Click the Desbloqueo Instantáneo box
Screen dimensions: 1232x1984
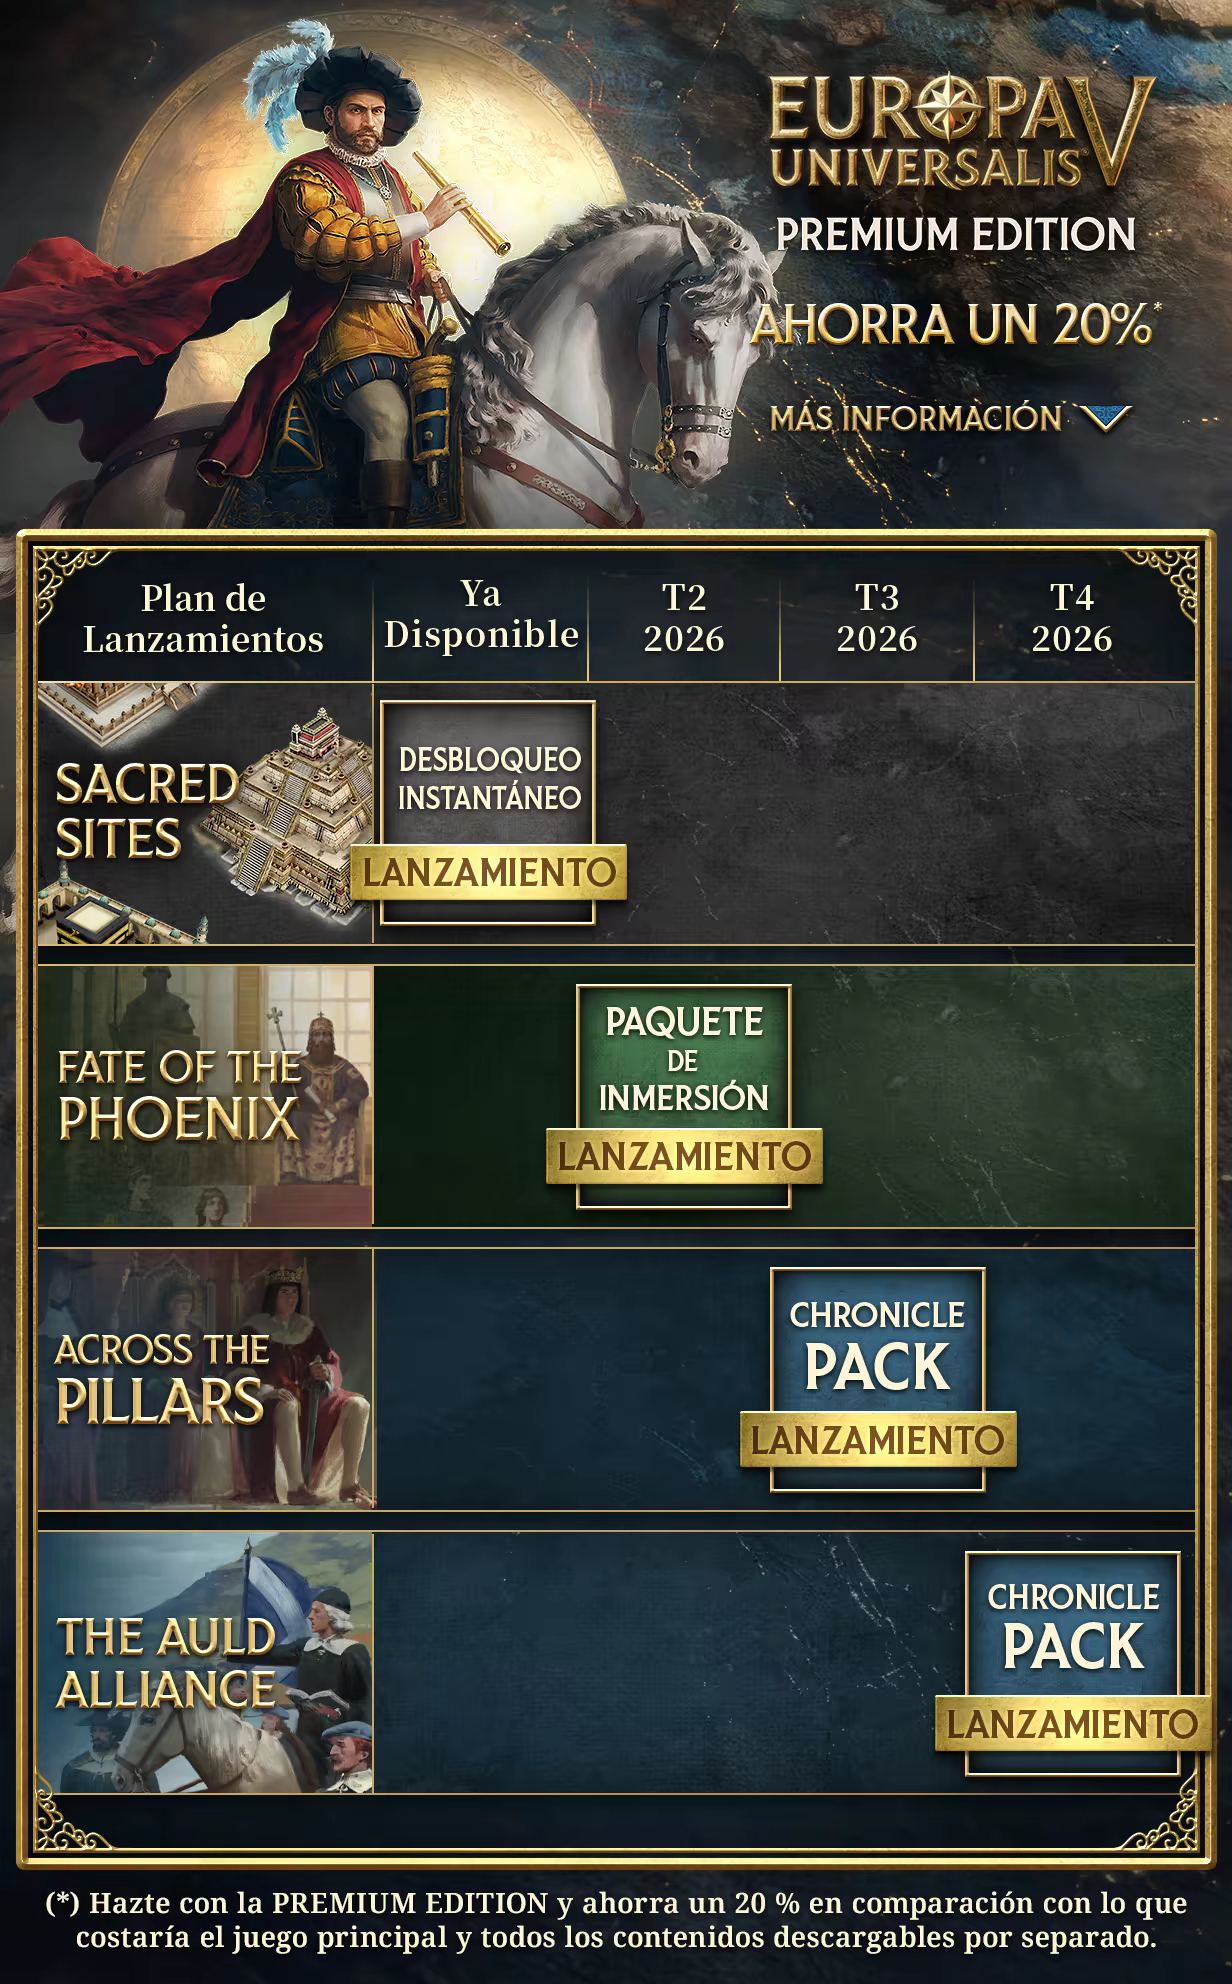(488, 812)
